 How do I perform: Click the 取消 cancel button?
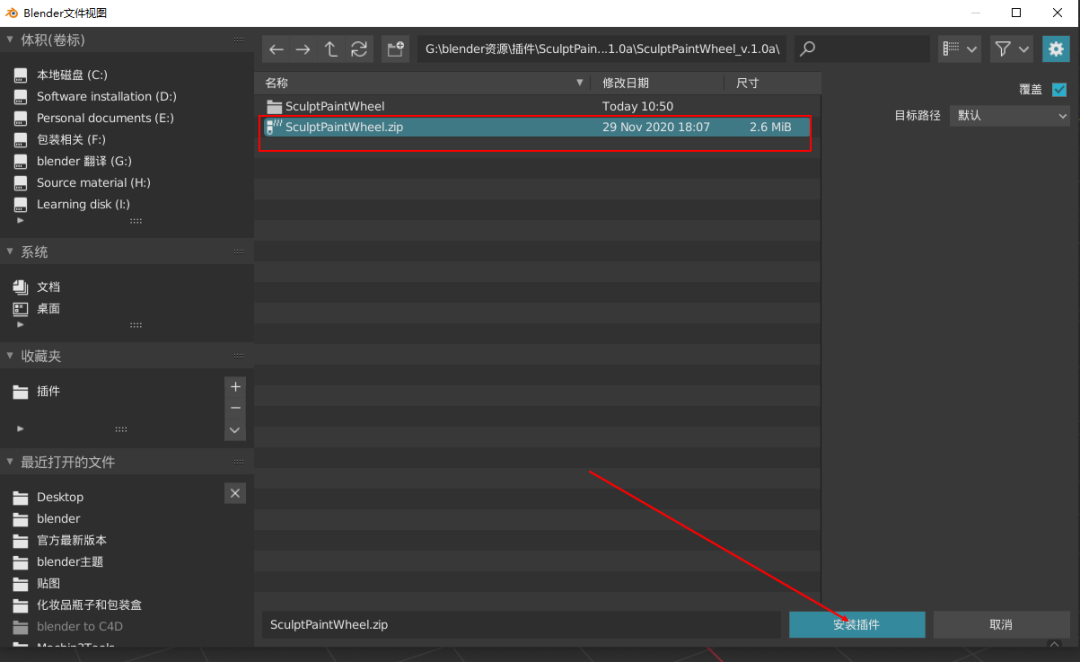[x=1001, y=625]
